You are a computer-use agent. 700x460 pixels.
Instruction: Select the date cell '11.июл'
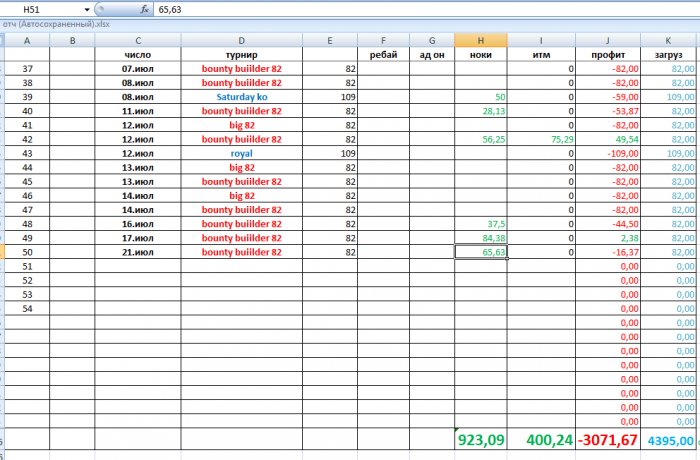pyautogui.click(x=138, y=111)
